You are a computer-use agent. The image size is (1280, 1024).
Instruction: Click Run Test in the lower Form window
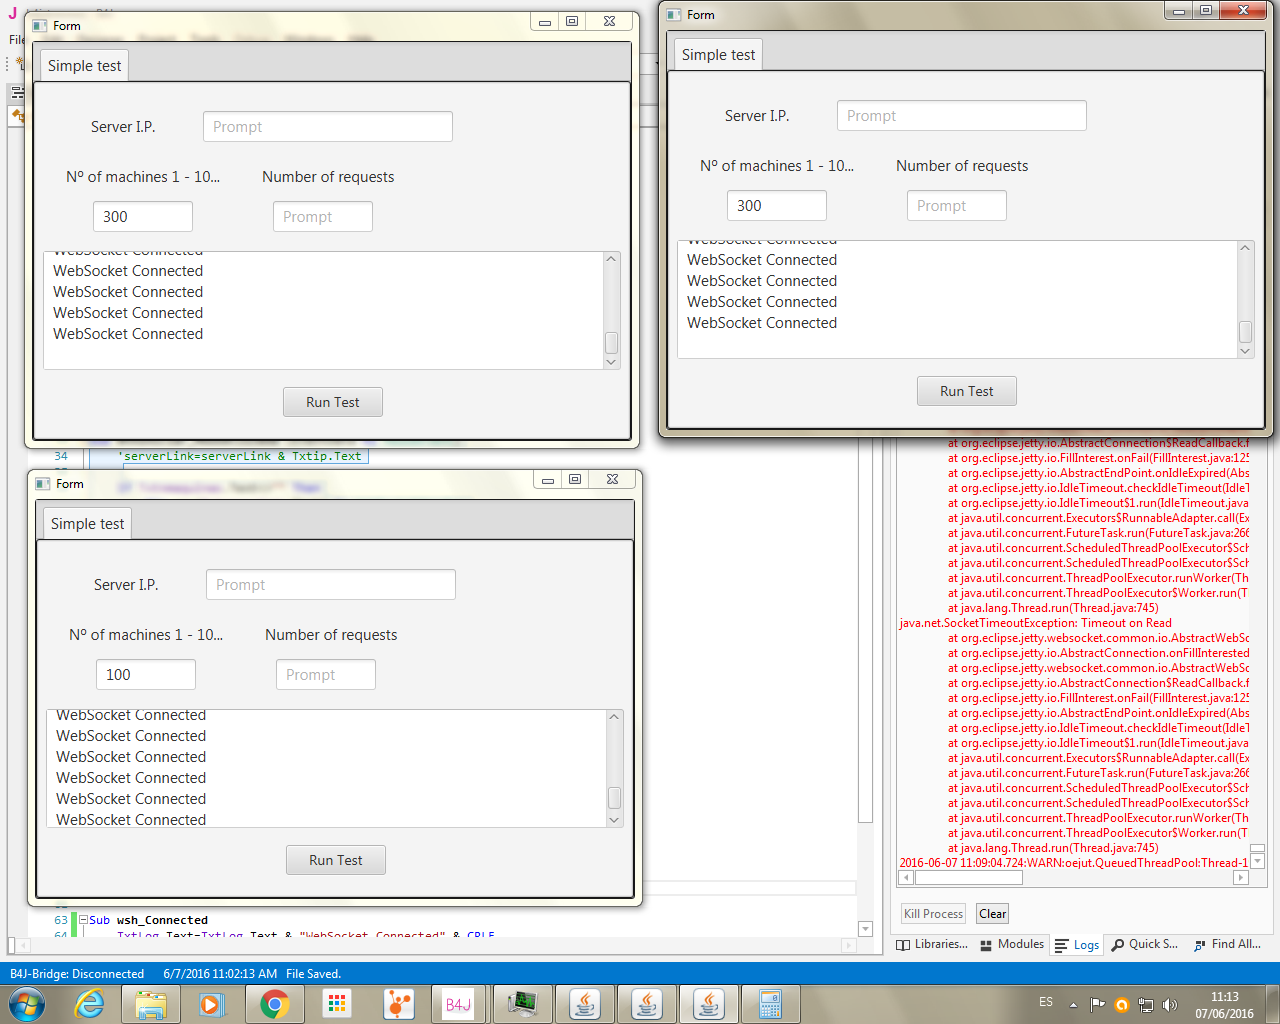[x=336, y=860]
